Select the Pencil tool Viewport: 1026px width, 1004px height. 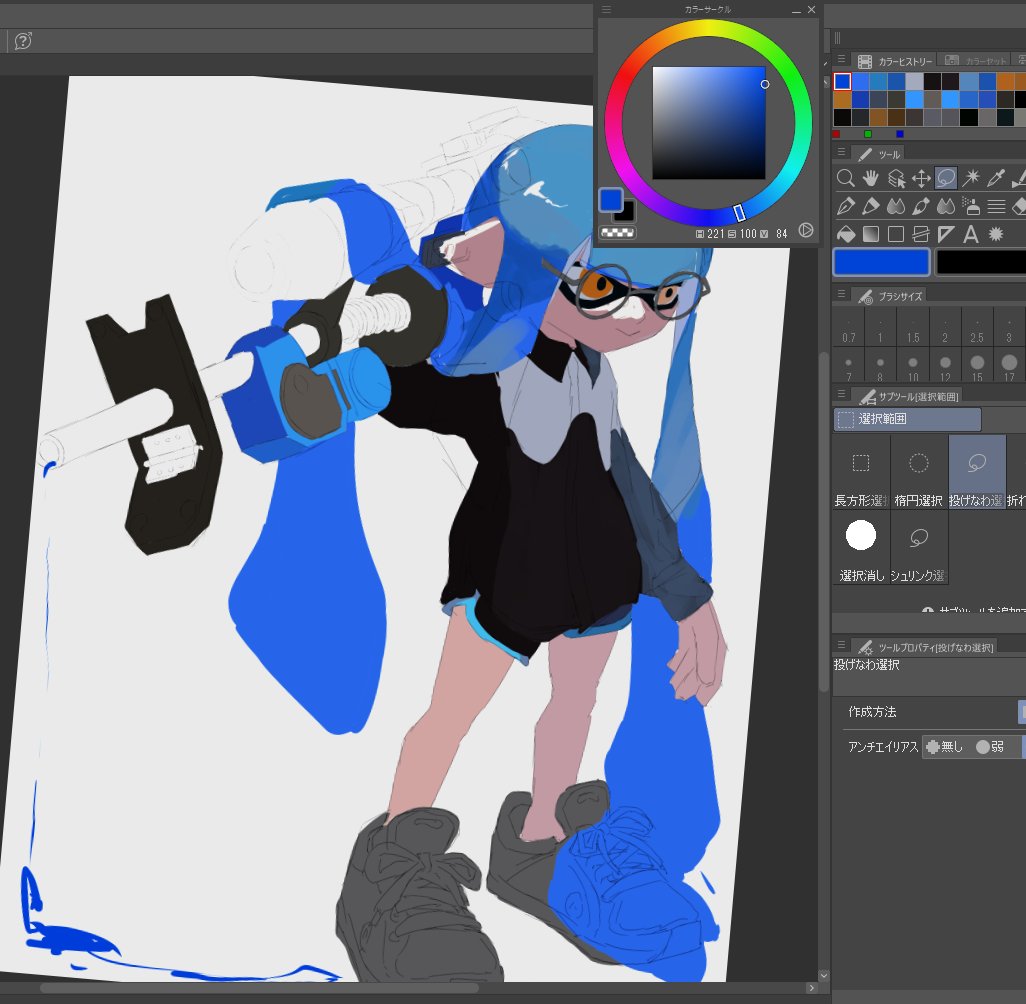870,206
